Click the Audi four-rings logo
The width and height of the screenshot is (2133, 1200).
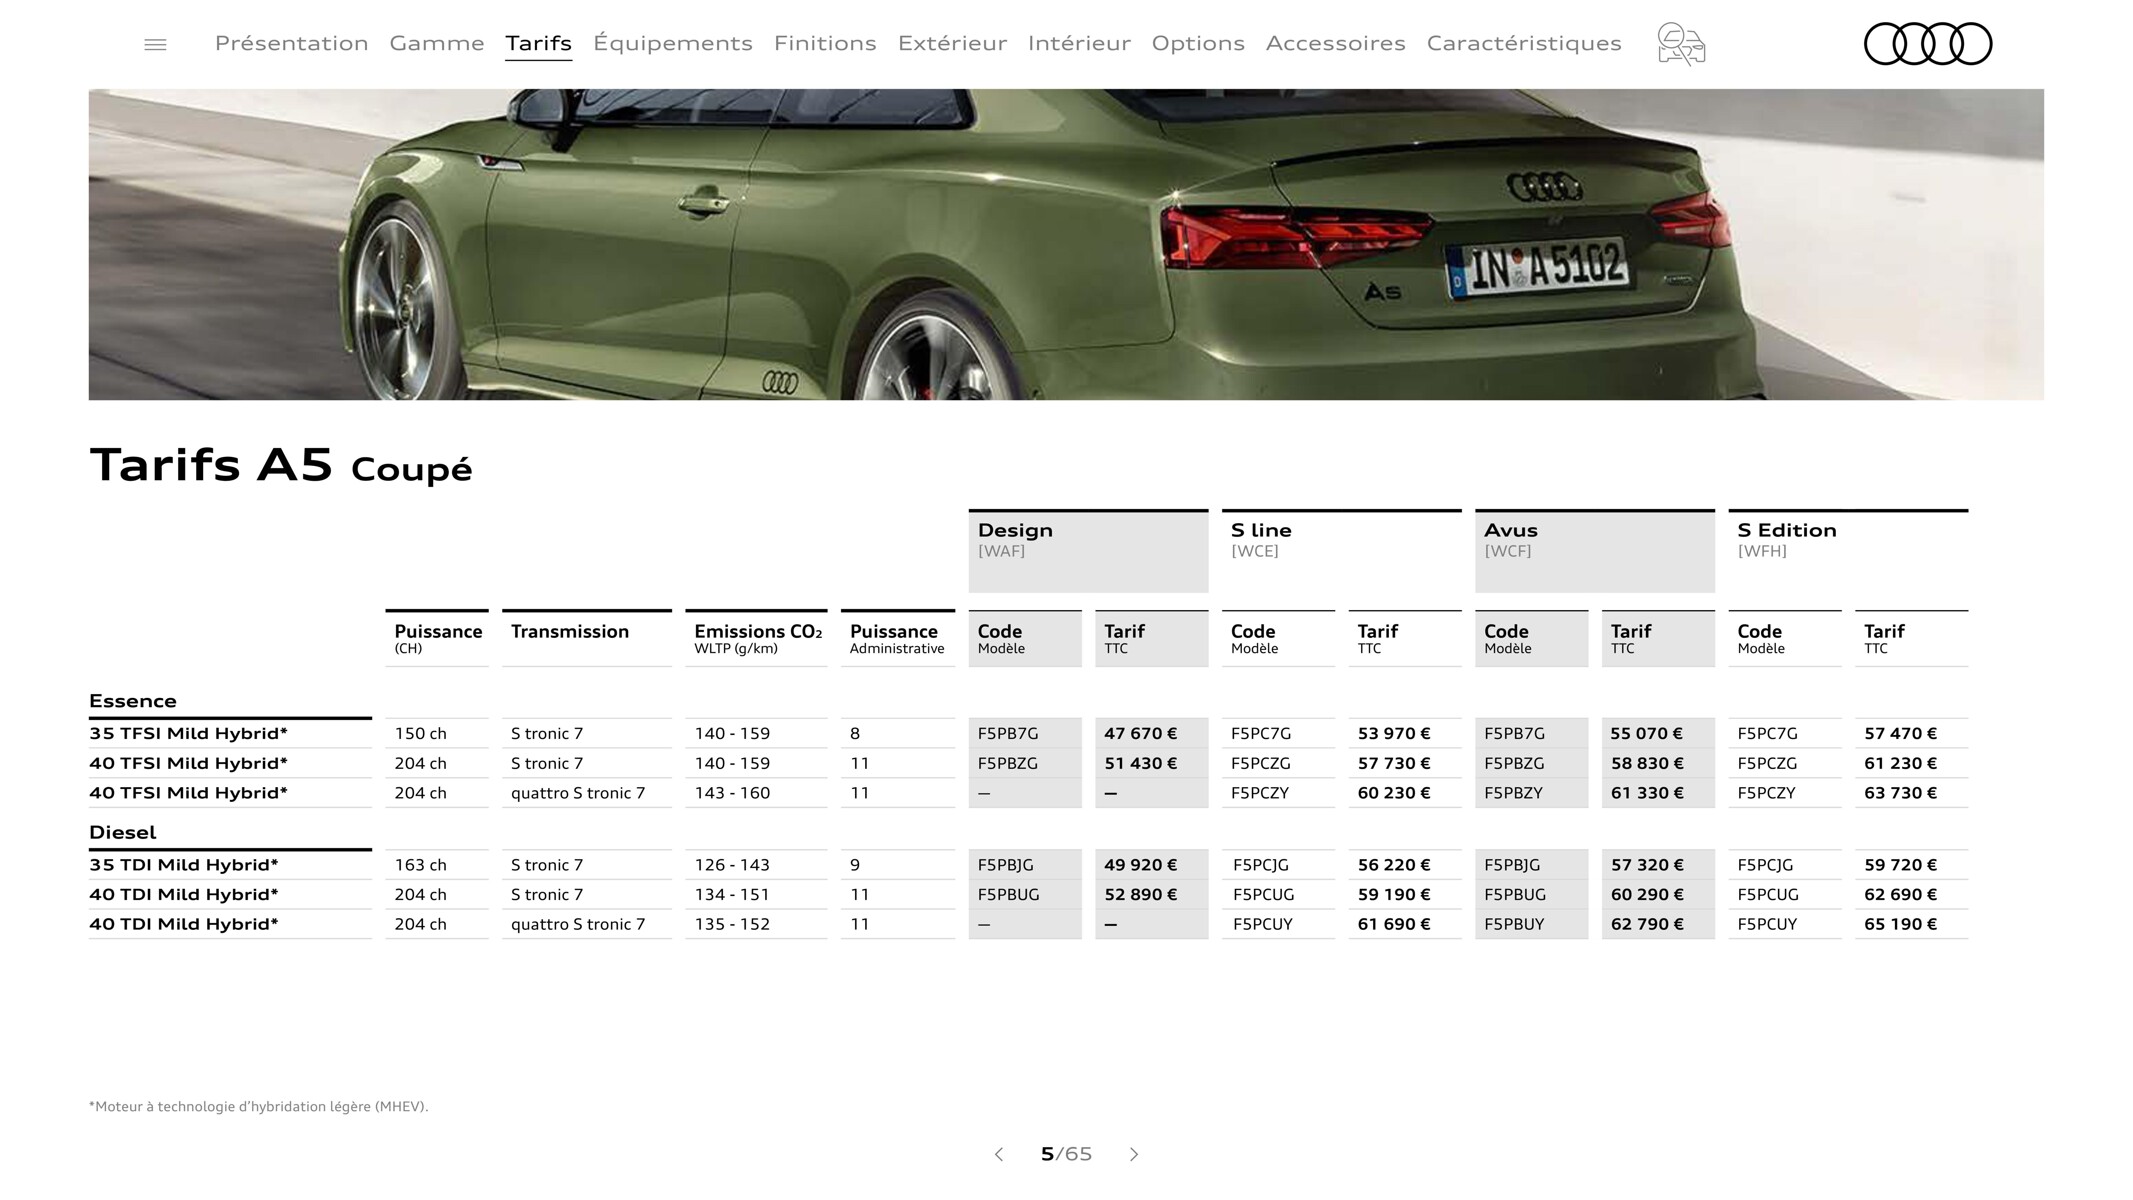click(x=1928, y=44)
